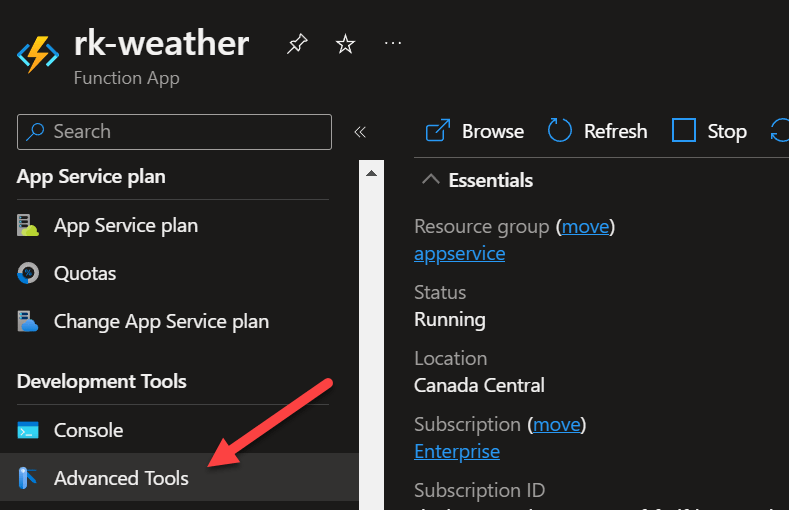Mark rk-weather as favorite with star
The image size is (789, 510).
pos(345,44)
